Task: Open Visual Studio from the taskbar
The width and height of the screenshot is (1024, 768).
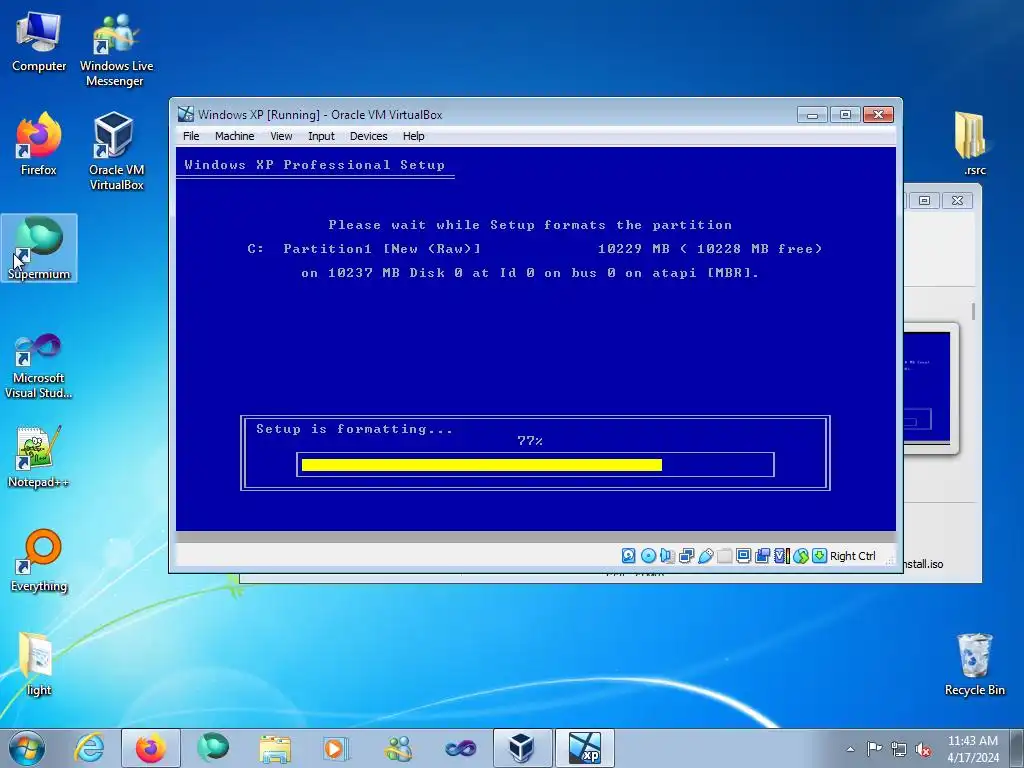Action: pos(460,748)
